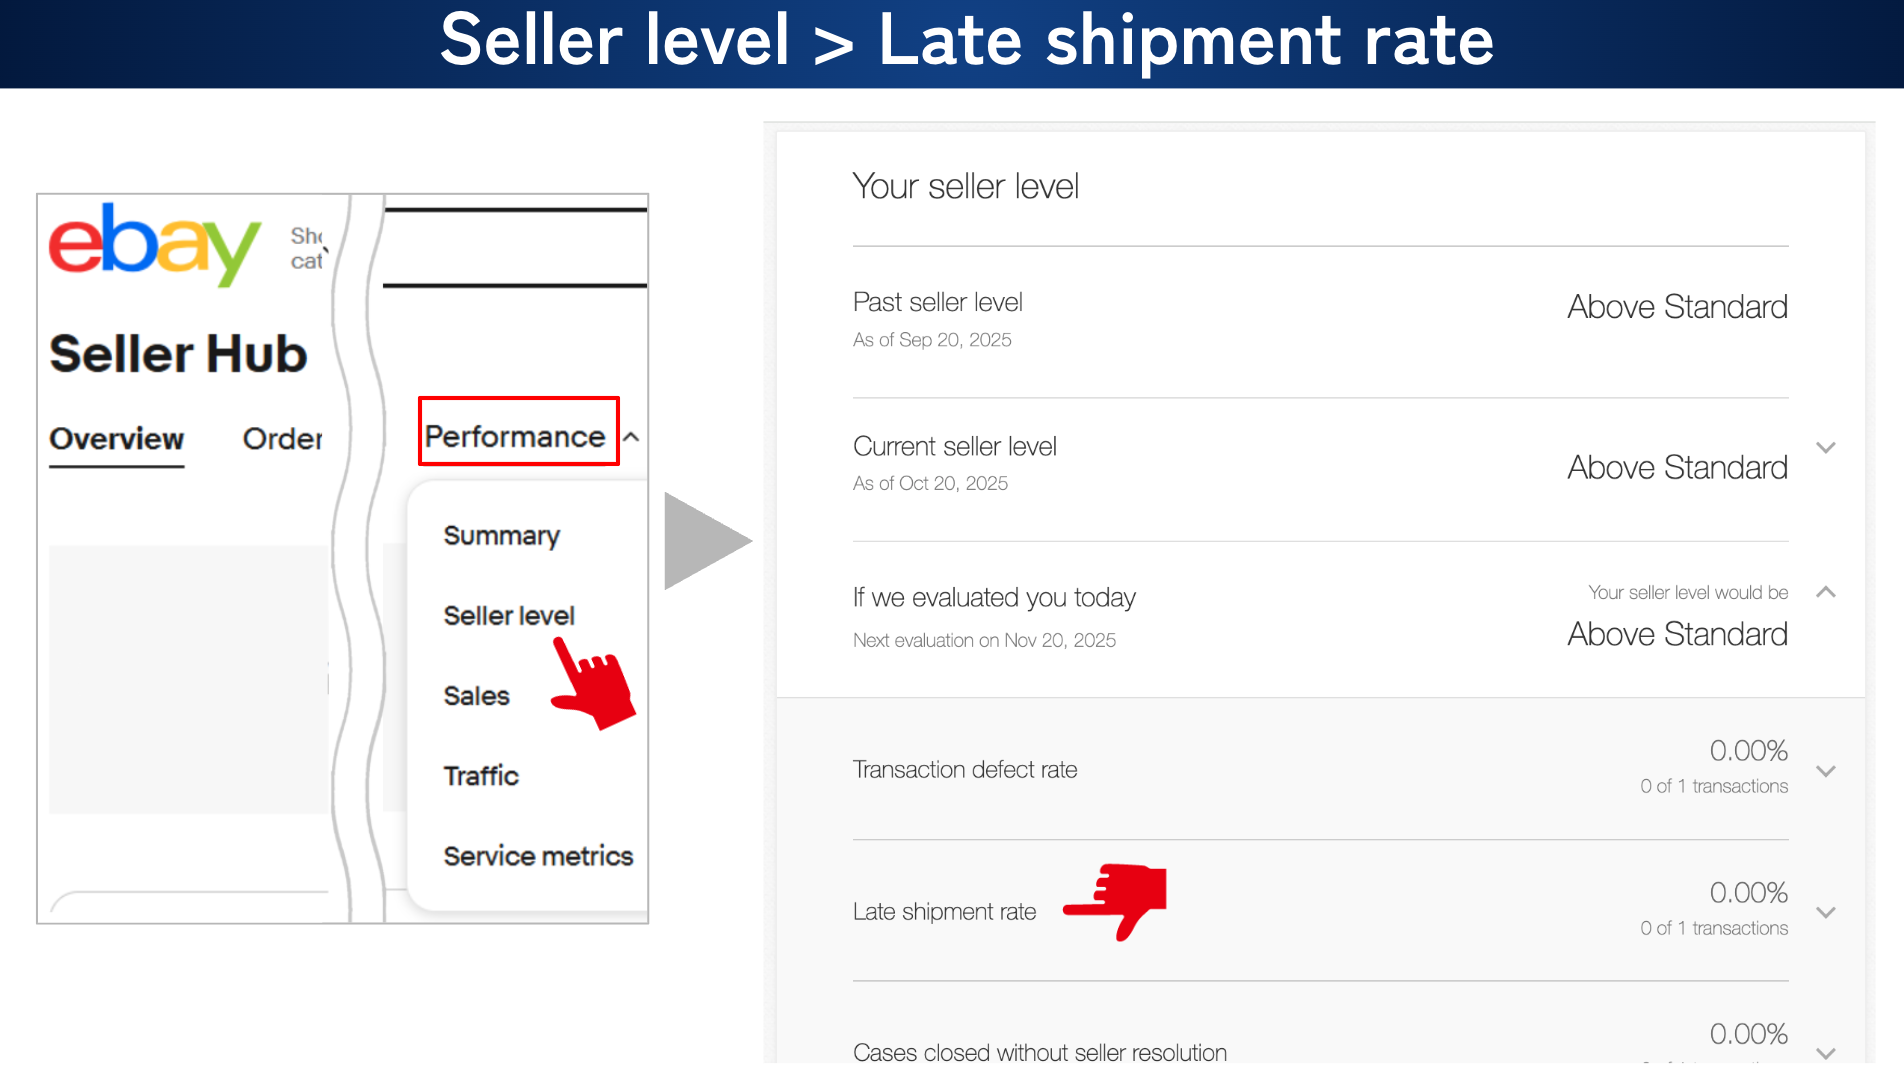Expand Cases closed without seller resolution
The height and width of the screenshot is (1076, 1904).
point(1826,1053)
